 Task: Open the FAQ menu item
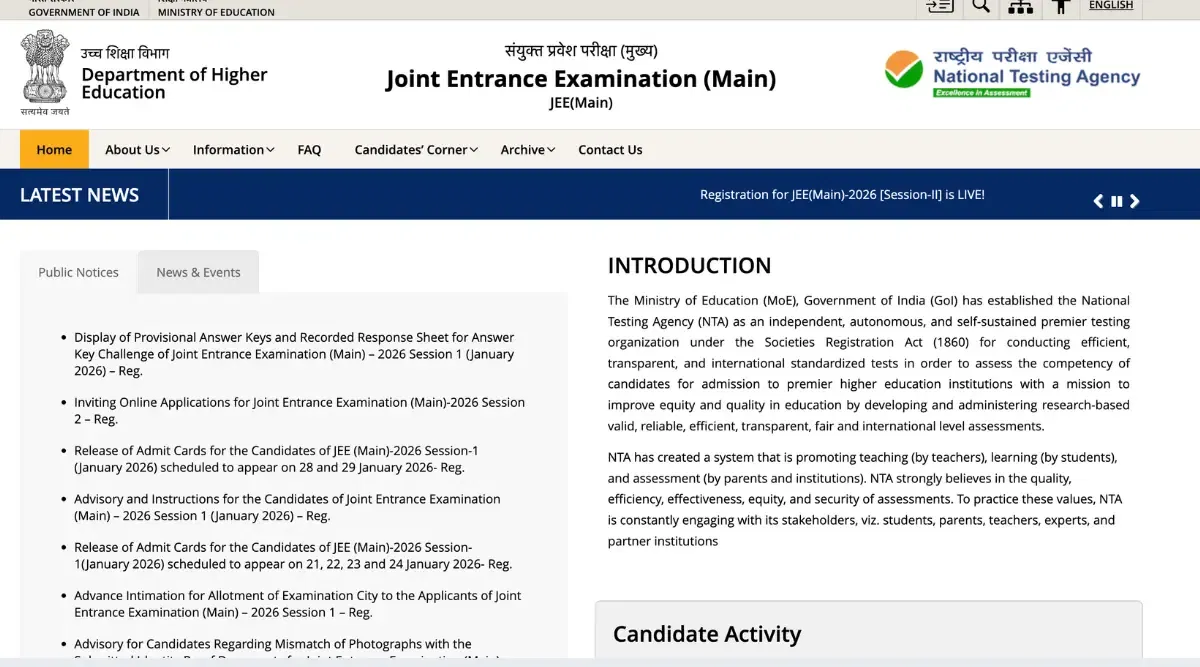tap(309, 149)
